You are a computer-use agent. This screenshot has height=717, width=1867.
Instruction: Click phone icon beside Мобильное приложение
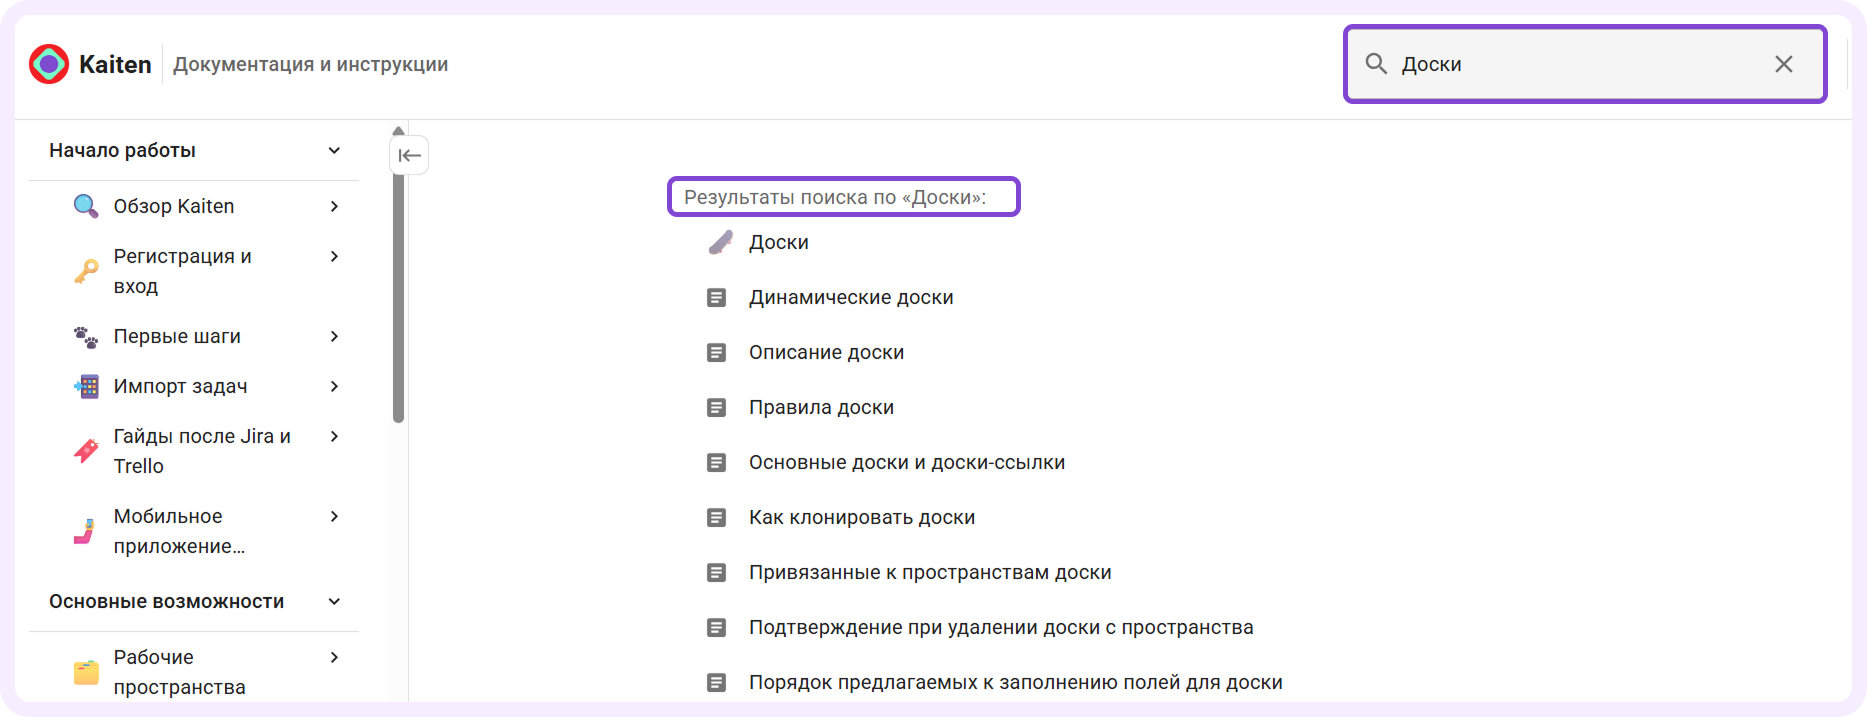pos(86,531)
